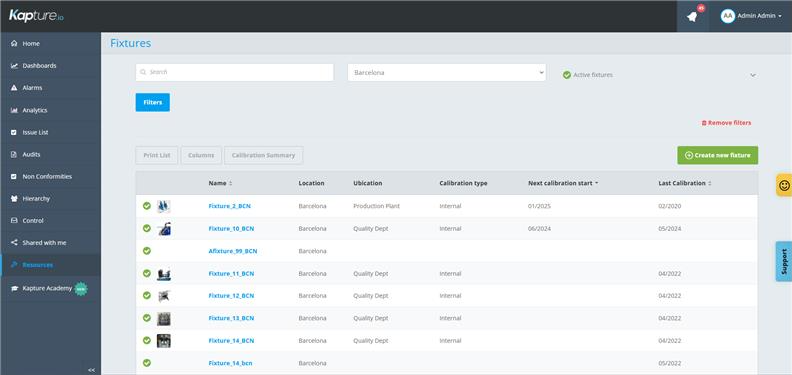Image resolution: width=792 pixels, height=375 pixels.
Task: Click green status check of Fixture_11_BCN
Action: [146, 273]
